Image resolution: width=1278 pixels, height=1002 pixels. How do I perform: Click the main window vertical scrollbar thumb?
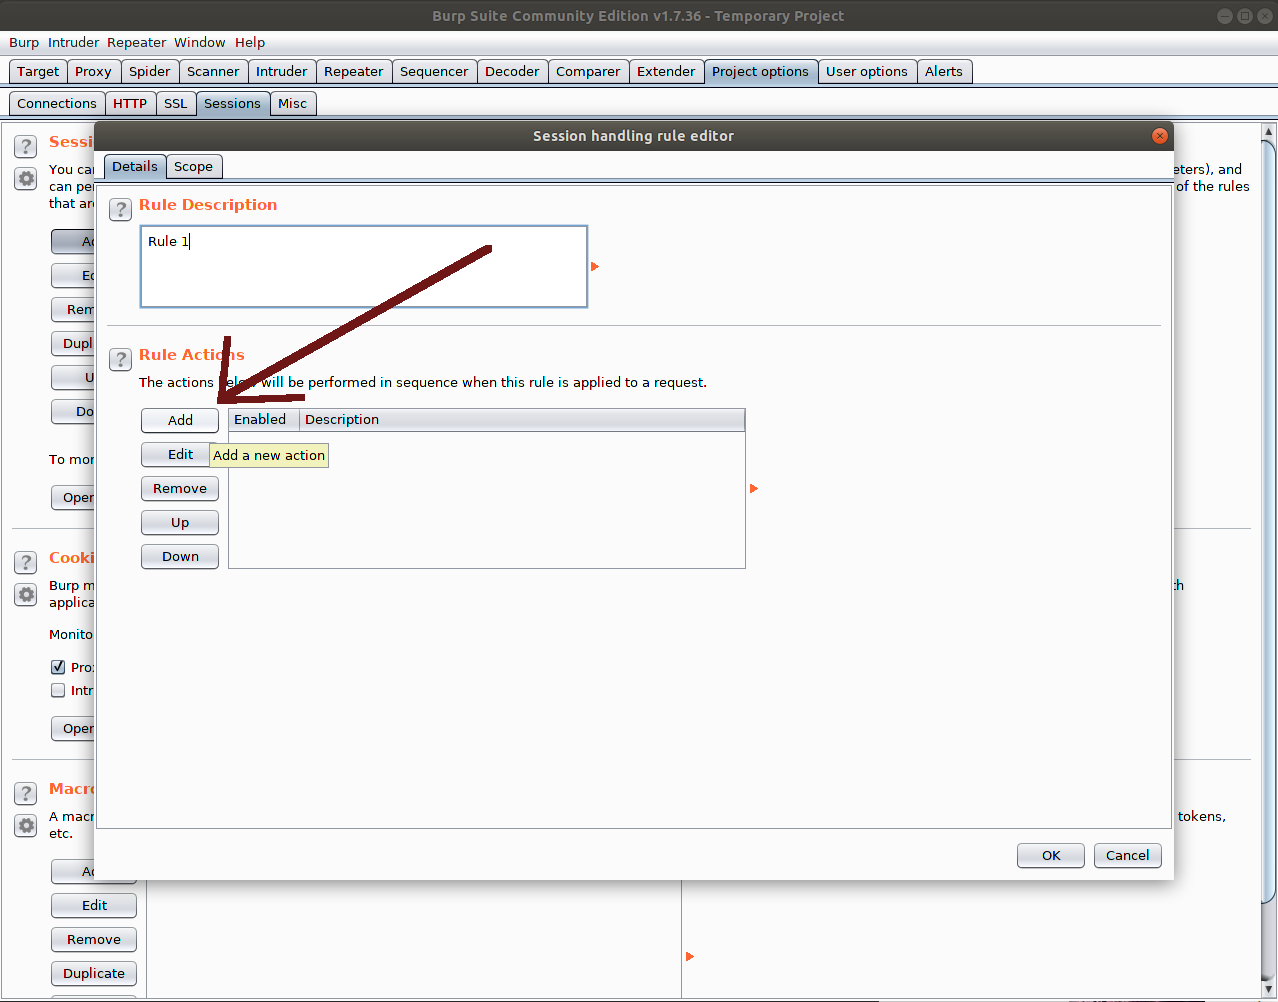[1269, 520]
